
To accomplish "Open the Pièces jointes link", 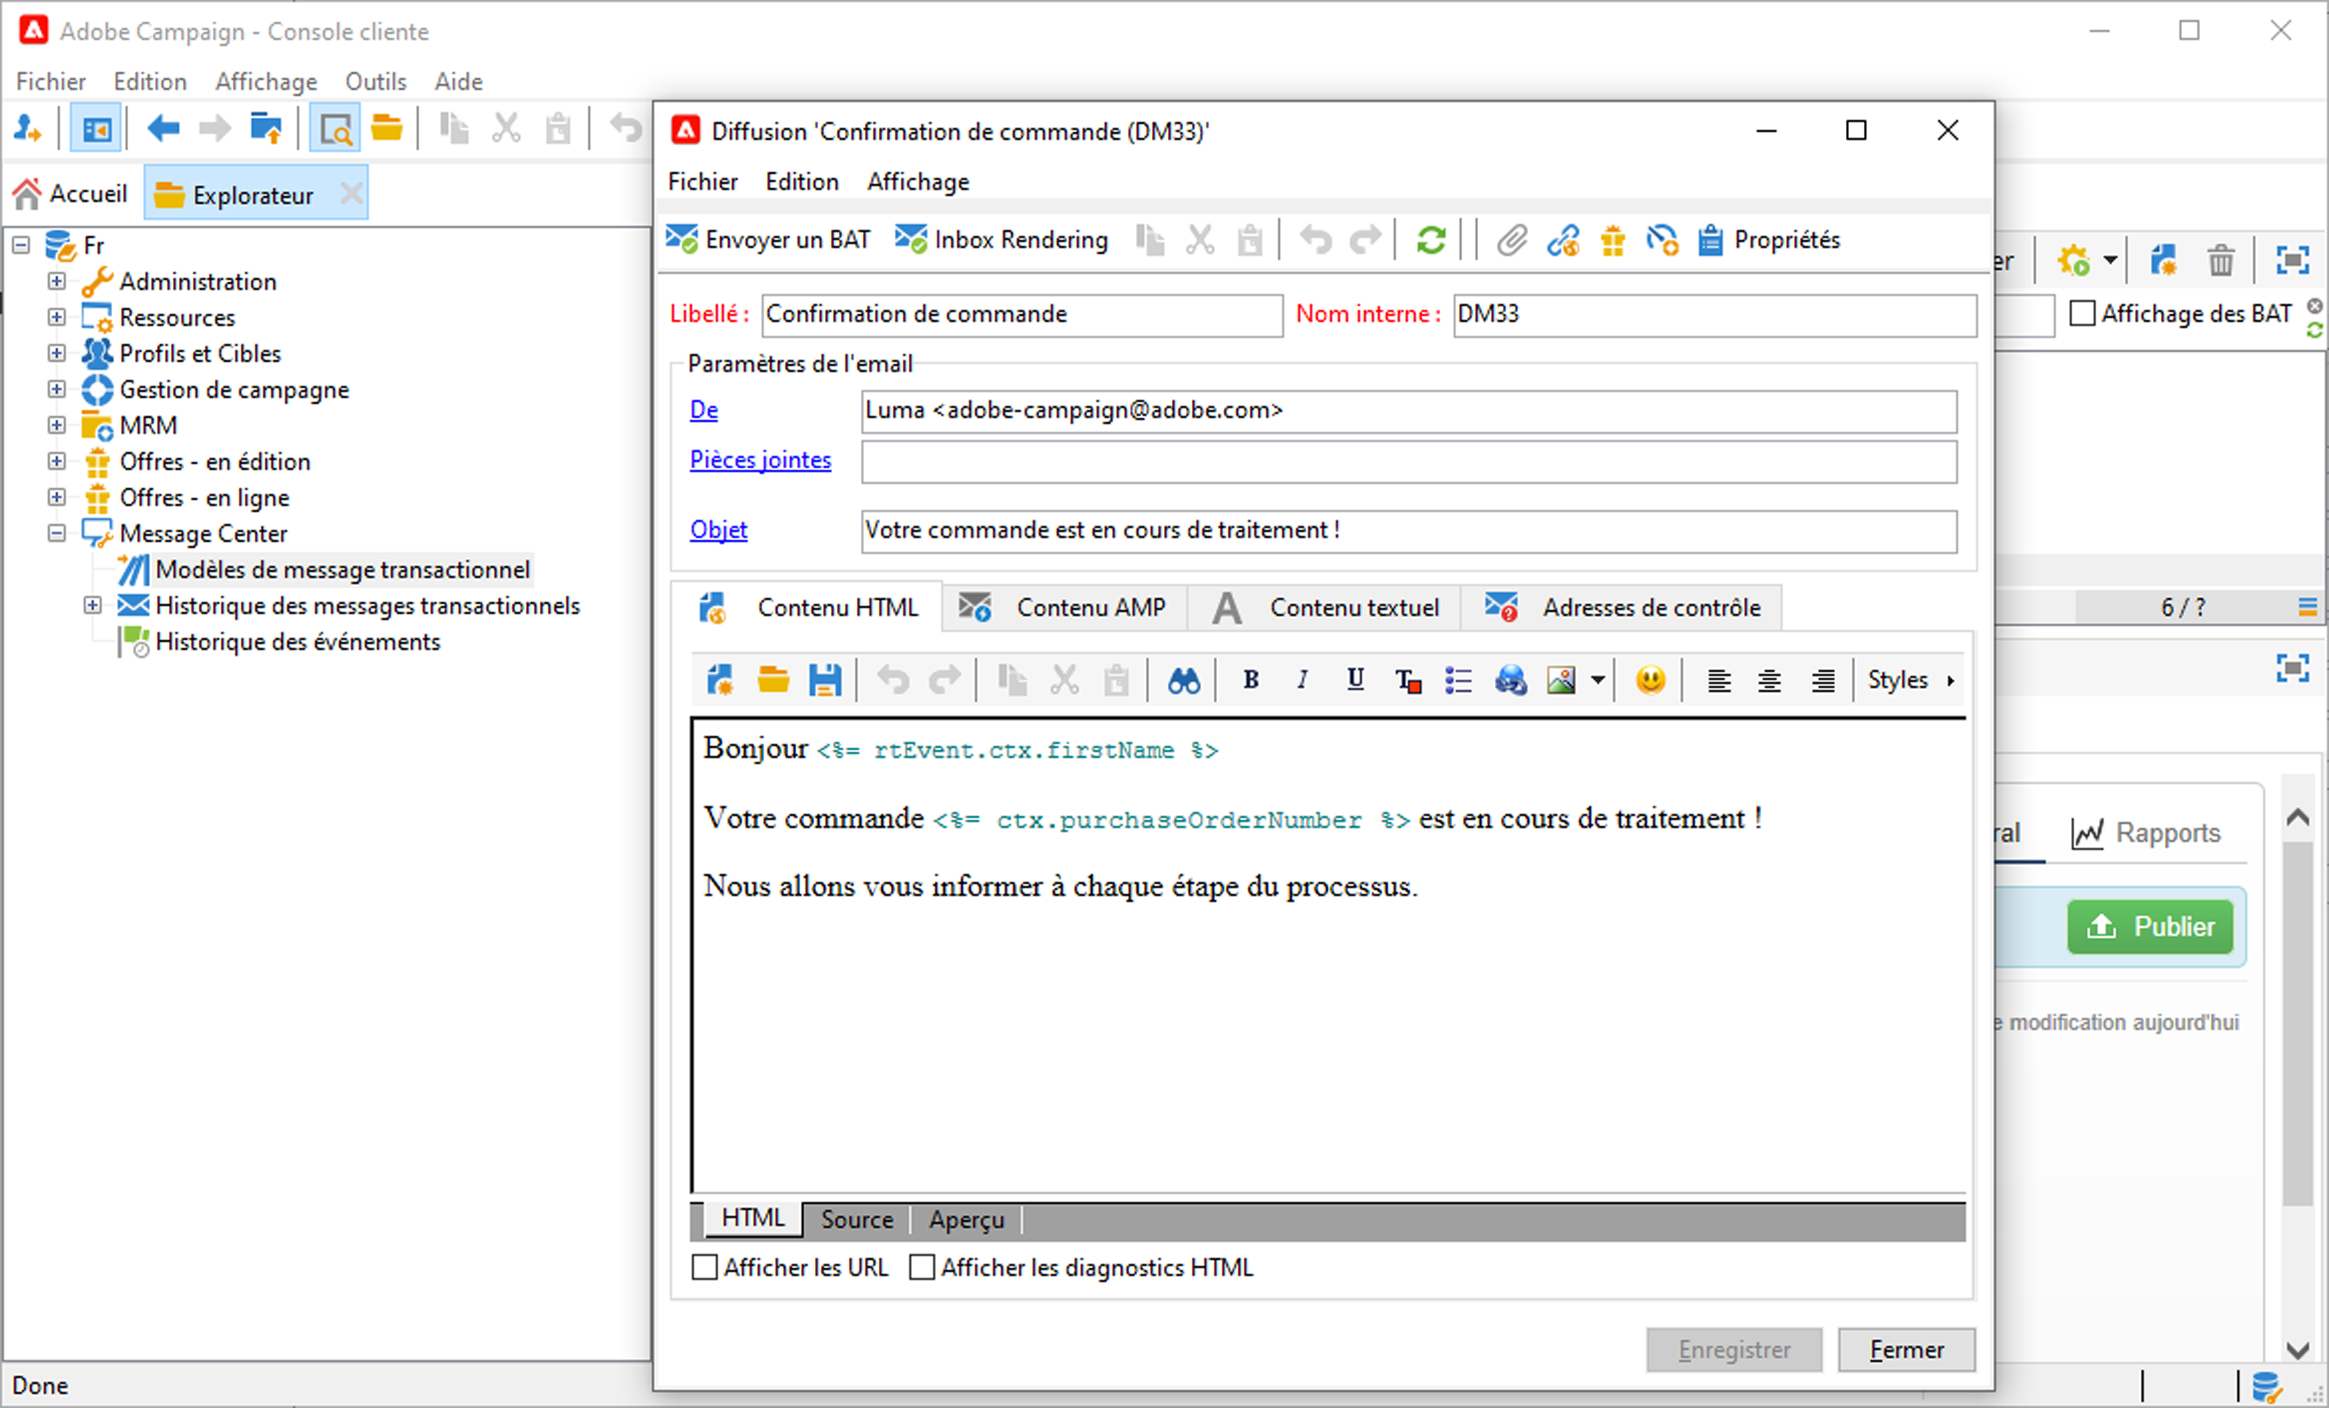I will (x=760, y=460).
